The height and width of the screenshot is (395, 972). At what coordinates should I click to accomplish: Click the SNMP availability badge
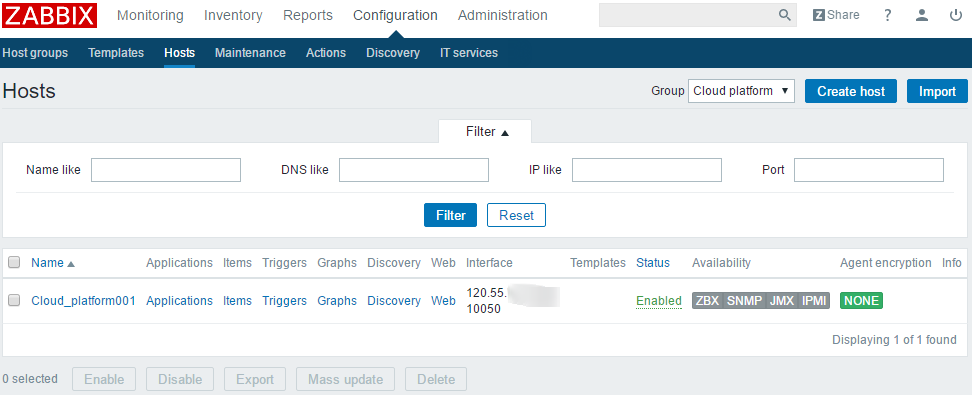744,301
